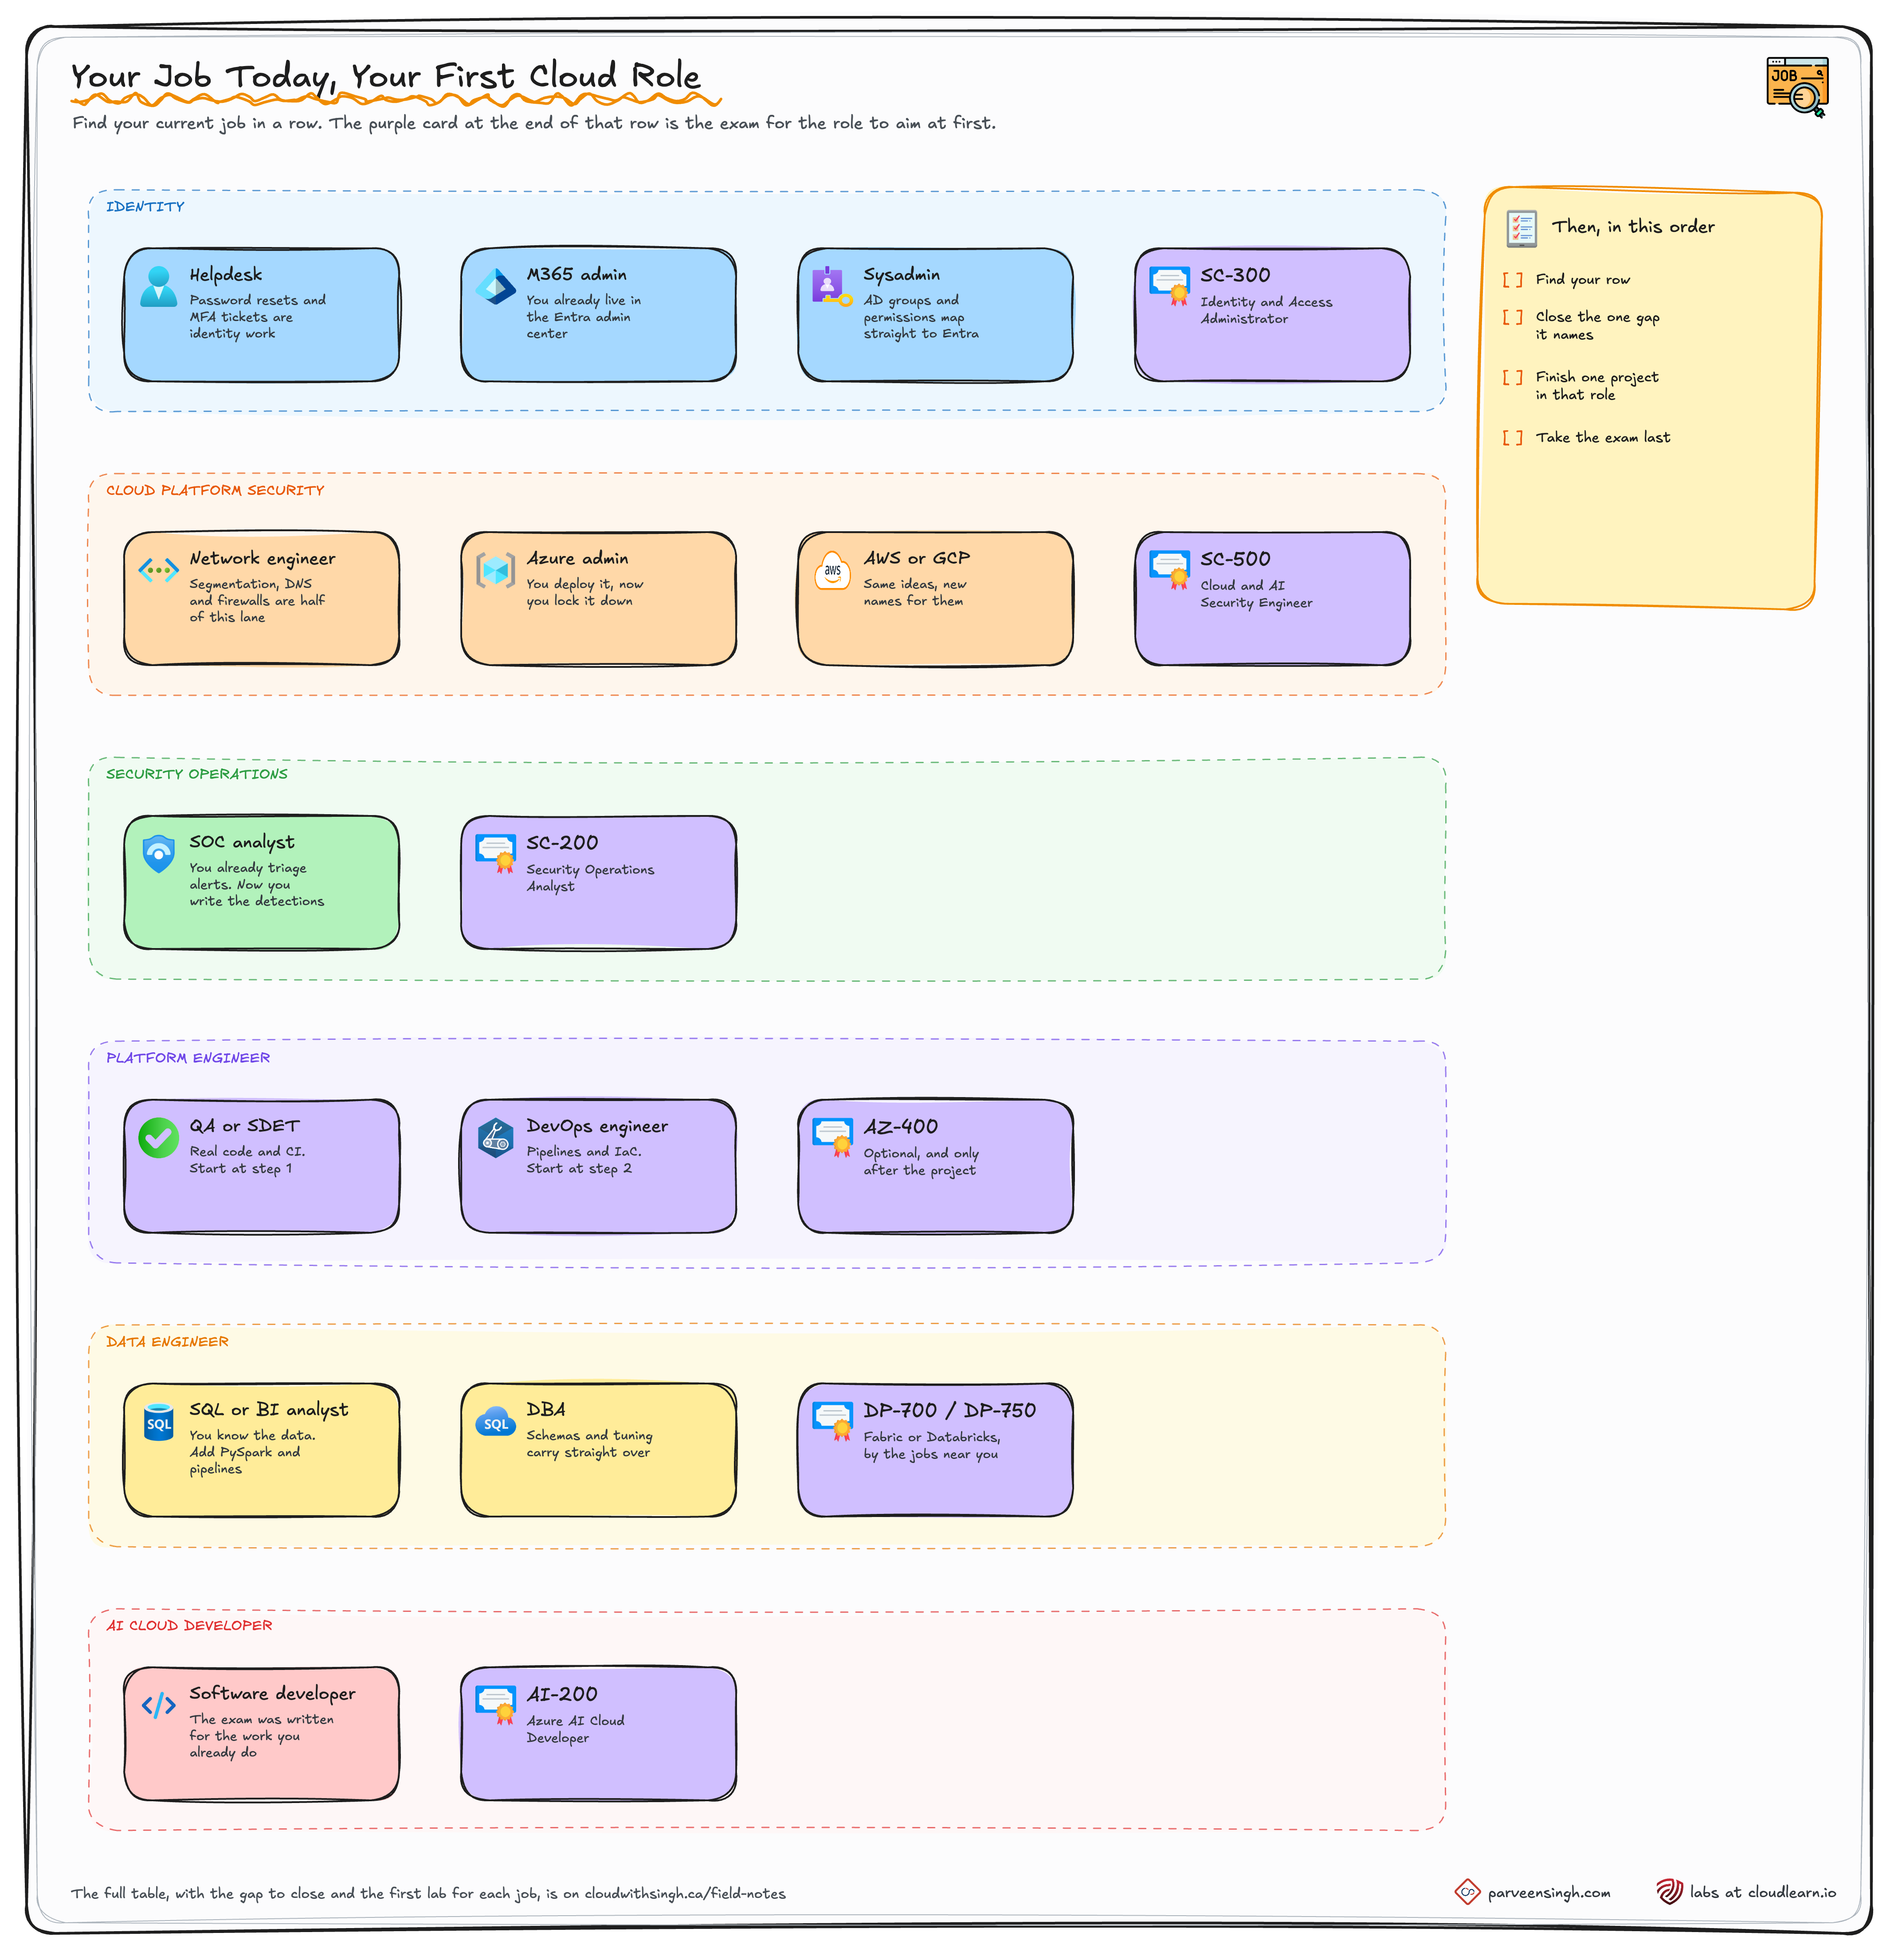Screen dimensions: 1898x1960
Task: Check the 'Find your row' box
Action: pos(1512,280)
